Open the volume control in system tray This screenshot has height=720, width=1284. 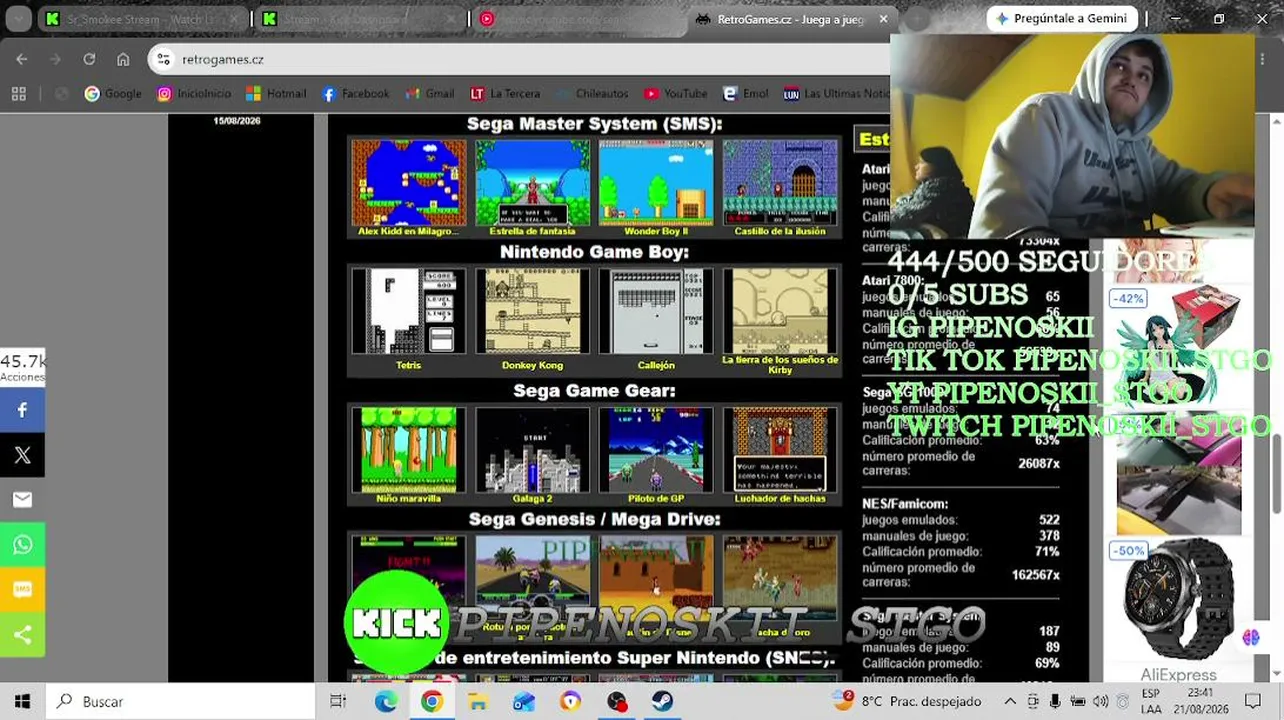click(1100, 701)
